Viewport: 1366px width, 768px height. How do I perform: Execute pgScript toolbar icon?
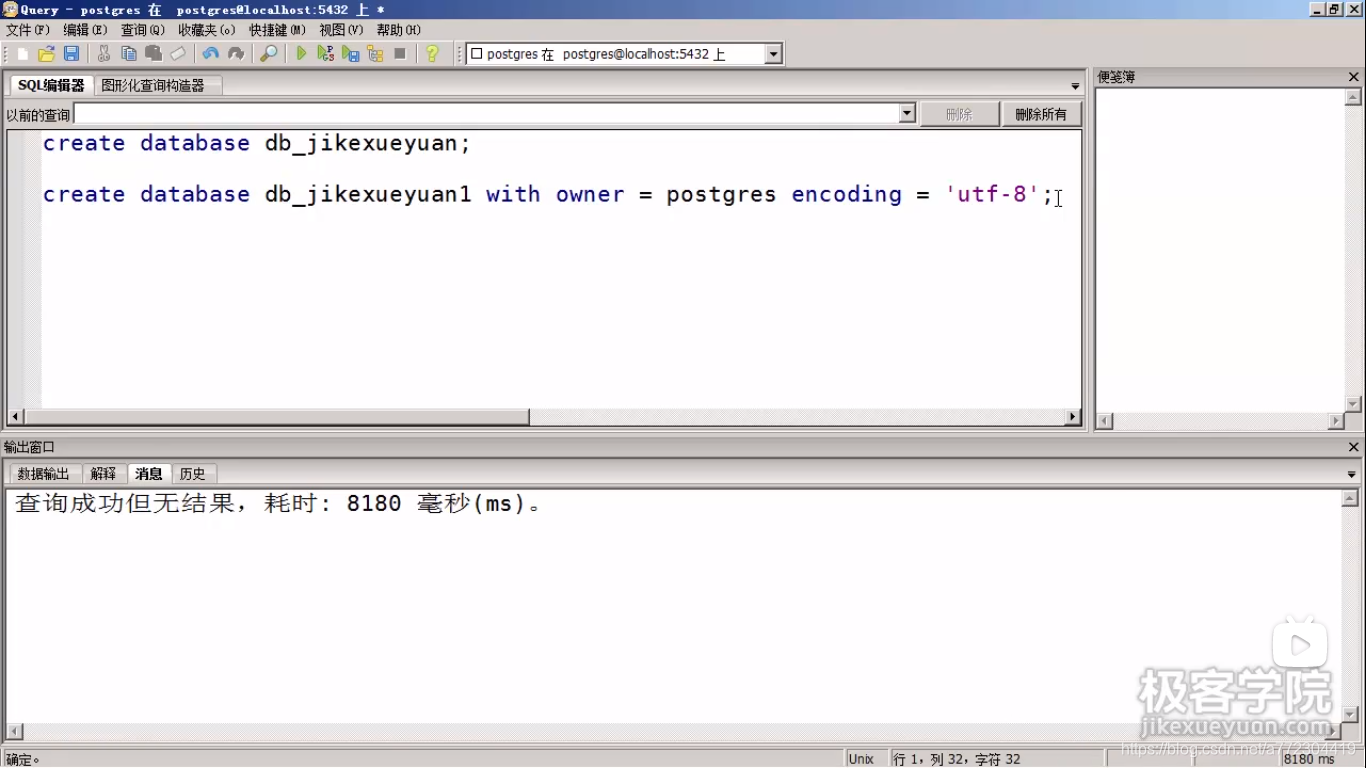pyautogui.click(x=326, y=54)
